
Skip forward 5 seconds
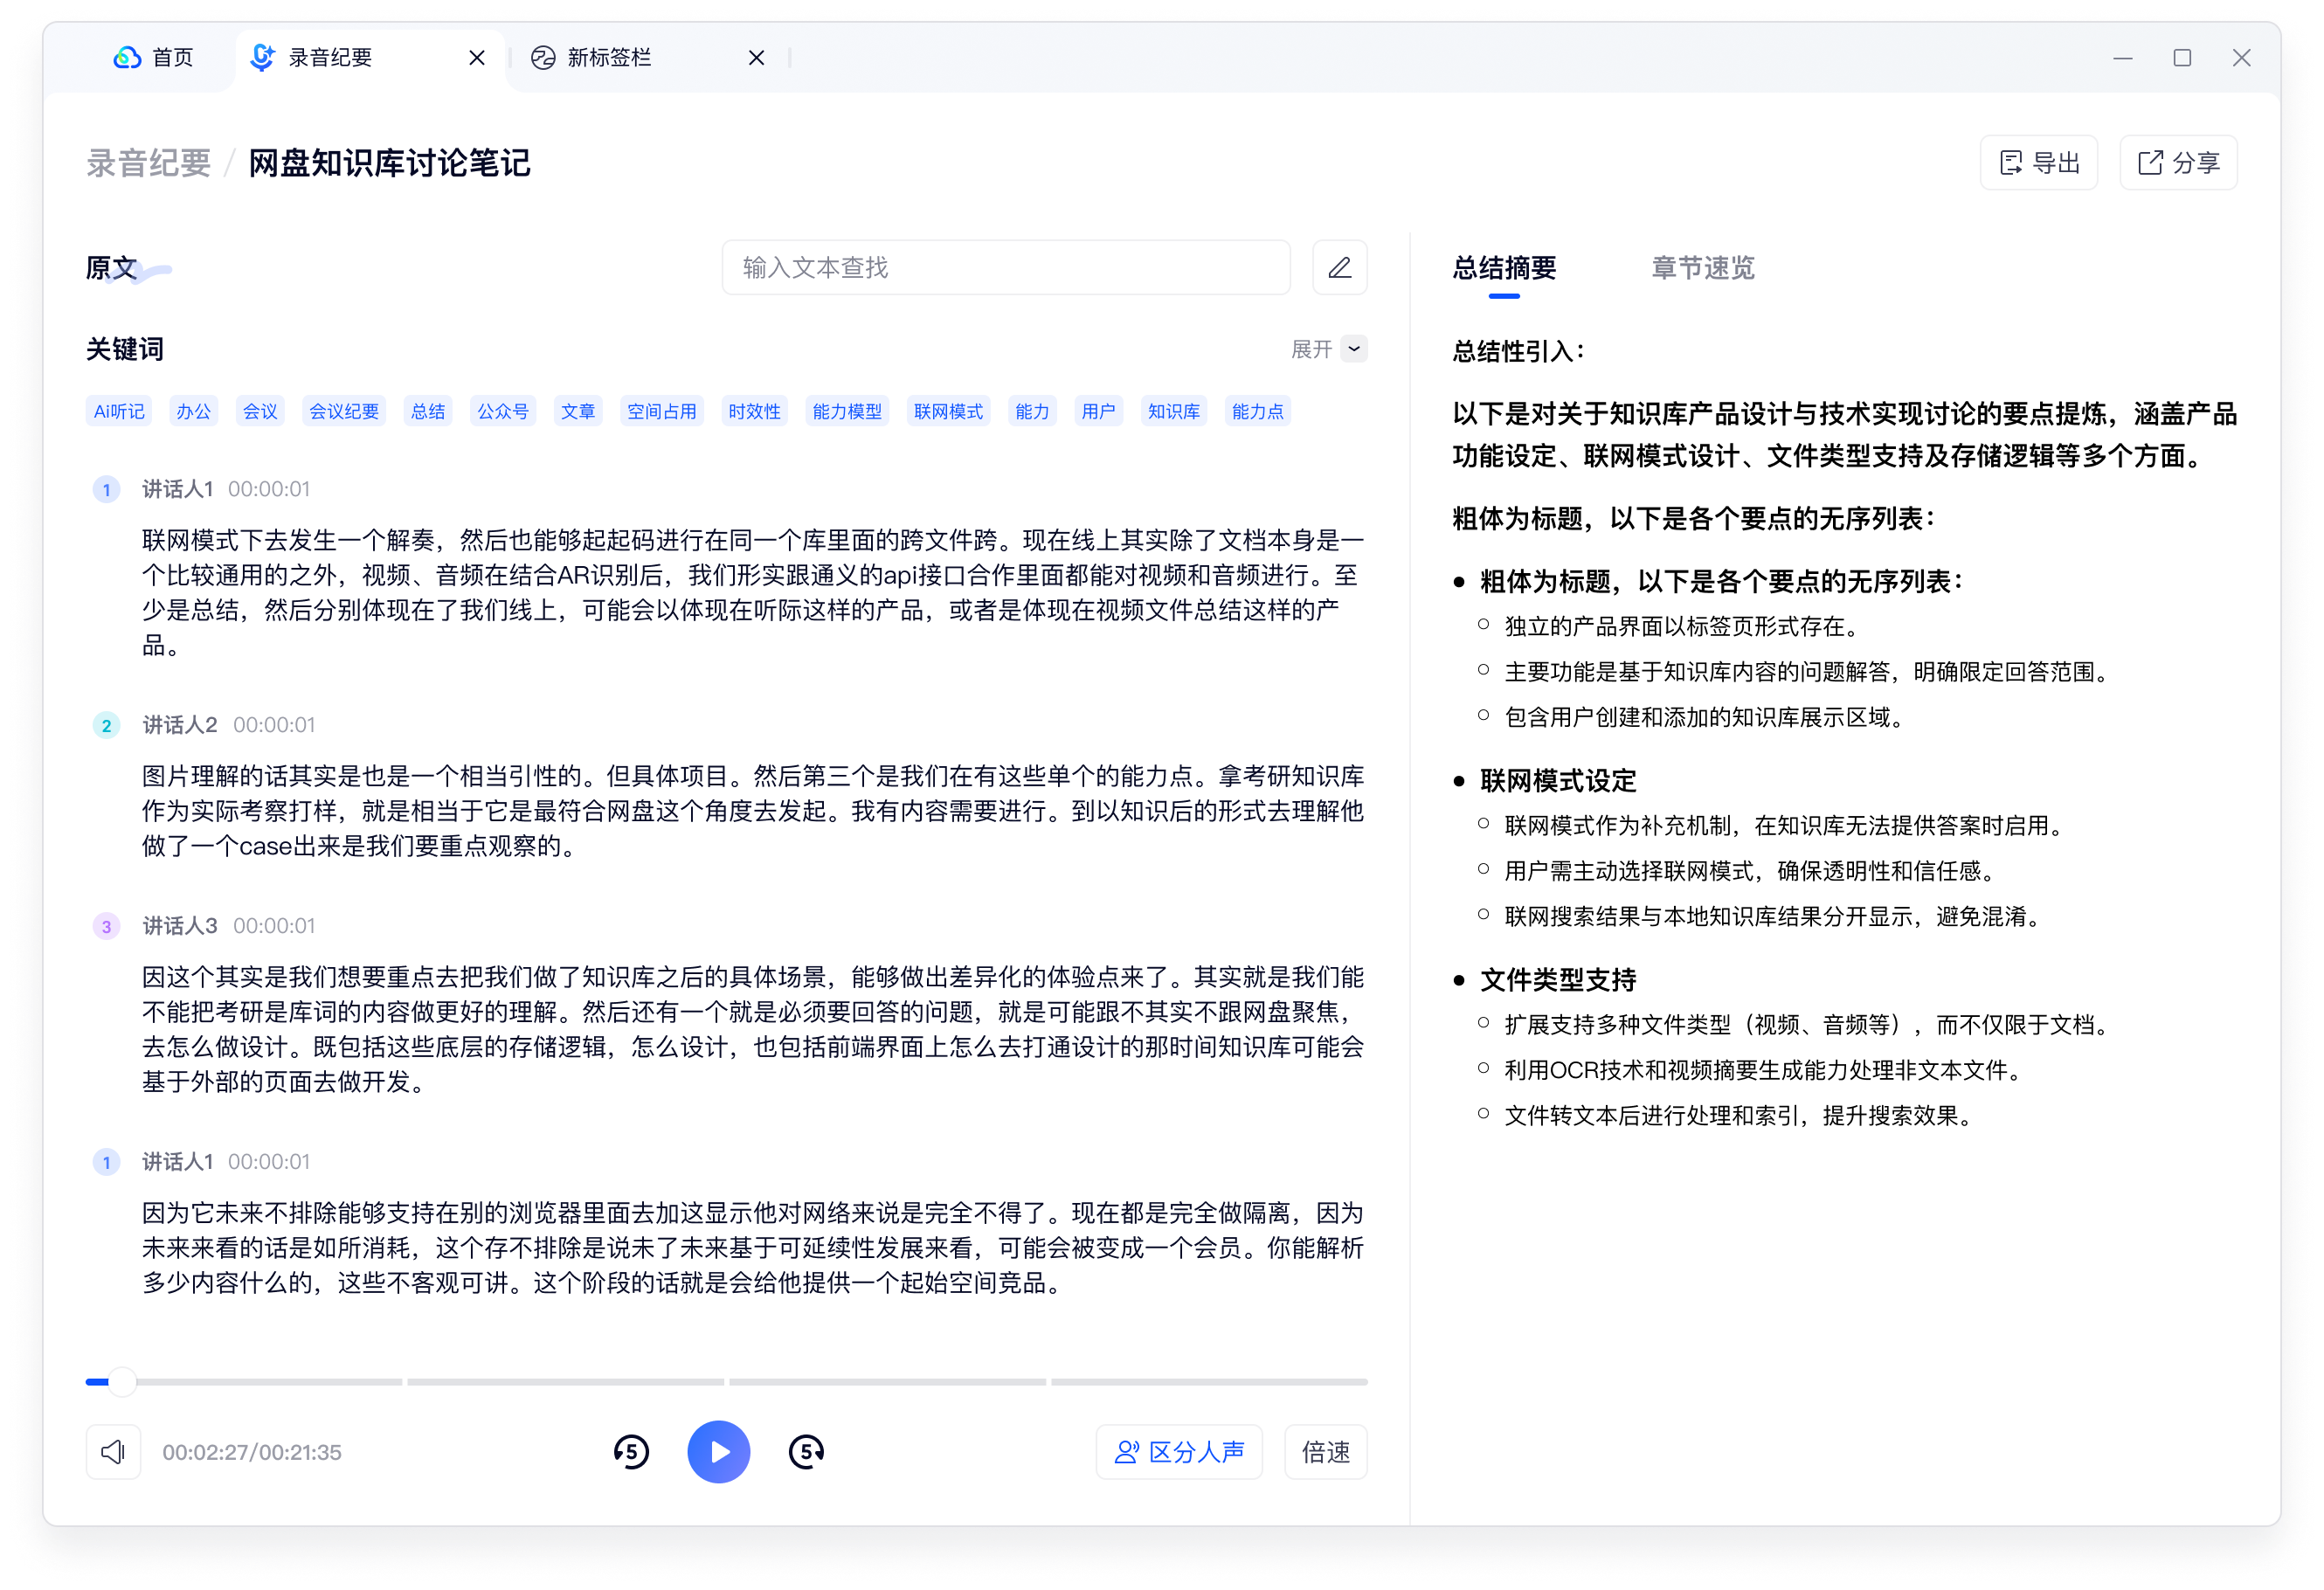click(x=806, y=1452)
